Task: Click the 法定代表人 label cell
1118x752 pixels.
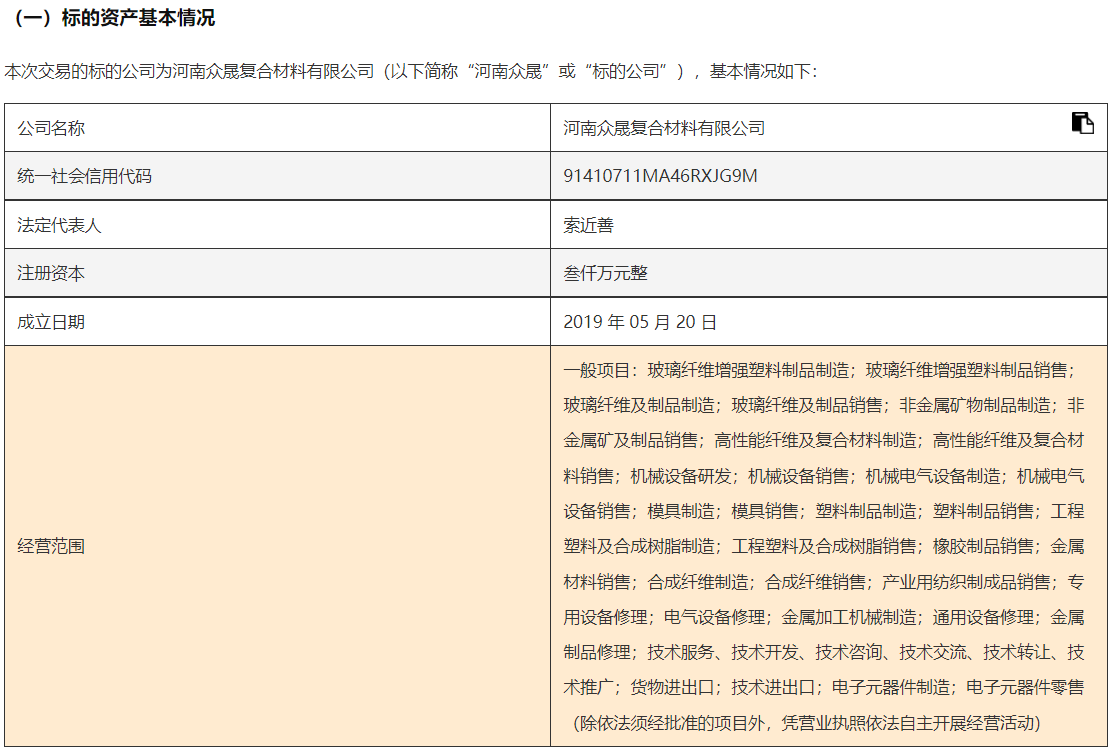Action: coord(277,225)
